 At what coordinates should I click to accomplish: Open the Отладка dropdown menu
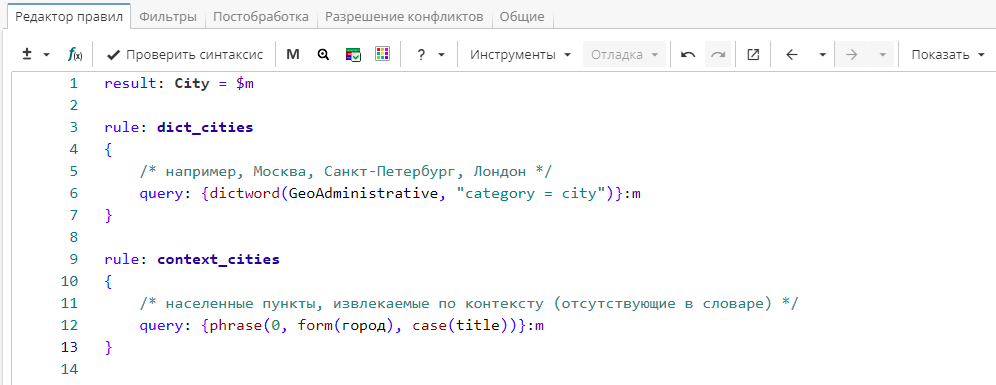[624, 55]
